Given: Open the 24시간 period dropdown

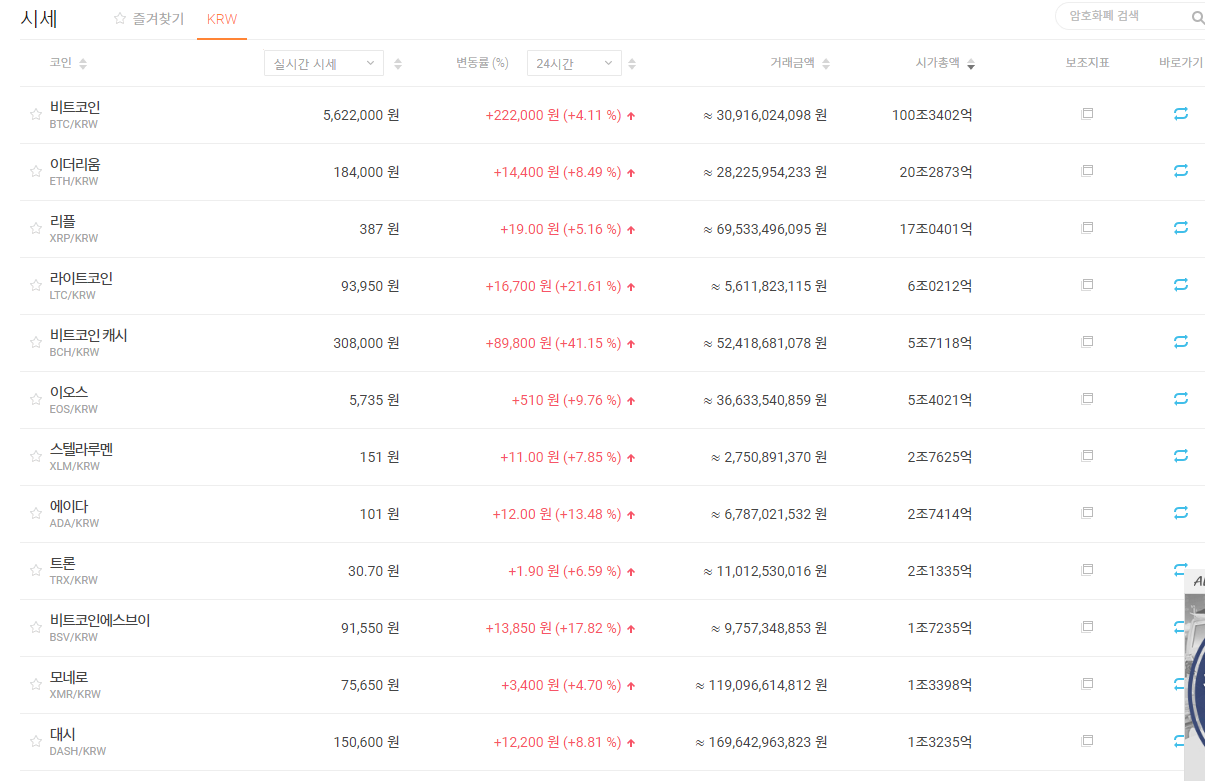Looking at the screenshot, I should [x=574, y=63].
